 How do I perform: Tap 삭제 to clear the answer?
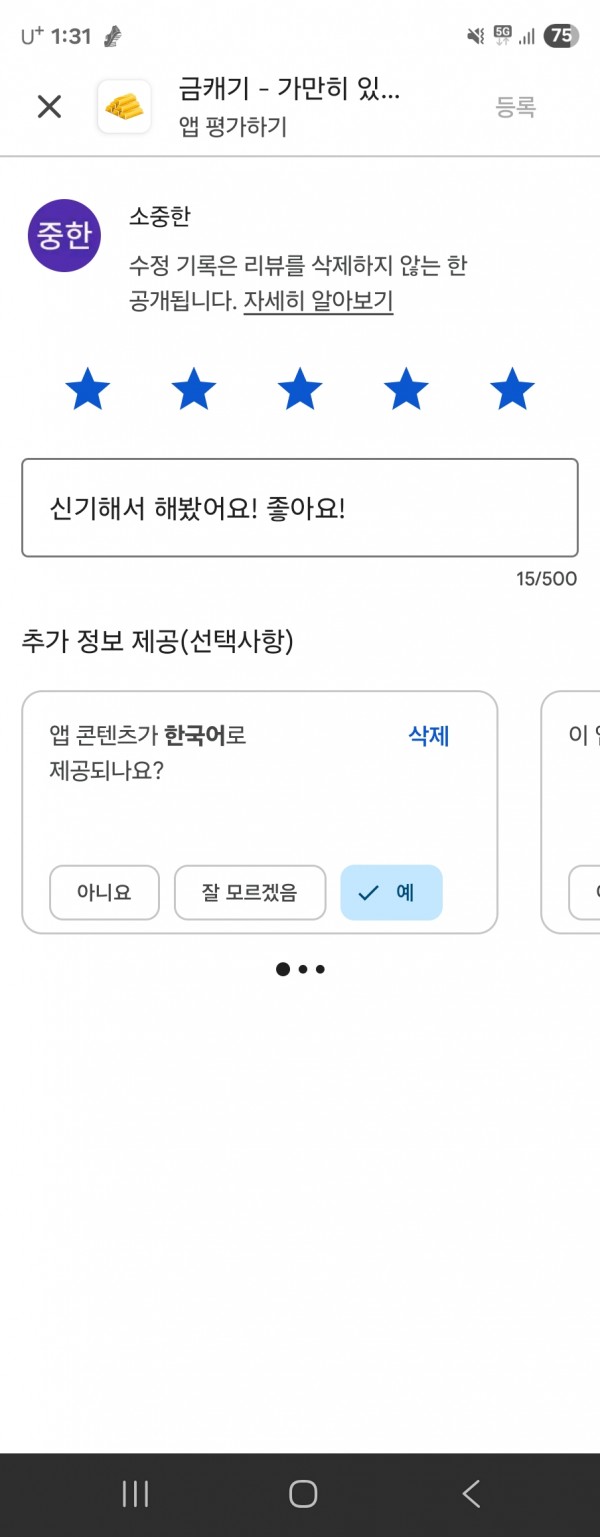[x=429, y=736]
